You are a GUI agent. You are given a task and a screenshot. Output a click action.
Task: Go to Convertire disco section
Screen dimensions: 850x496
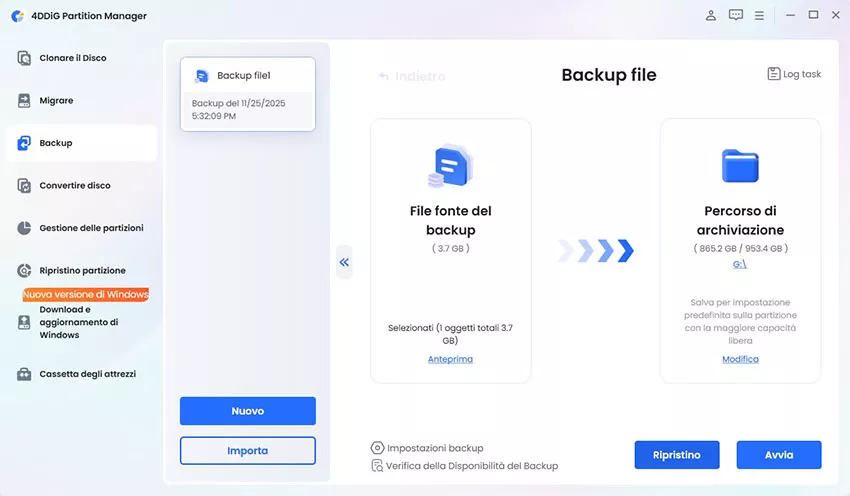pyautogui.click(x=81, y=185)
